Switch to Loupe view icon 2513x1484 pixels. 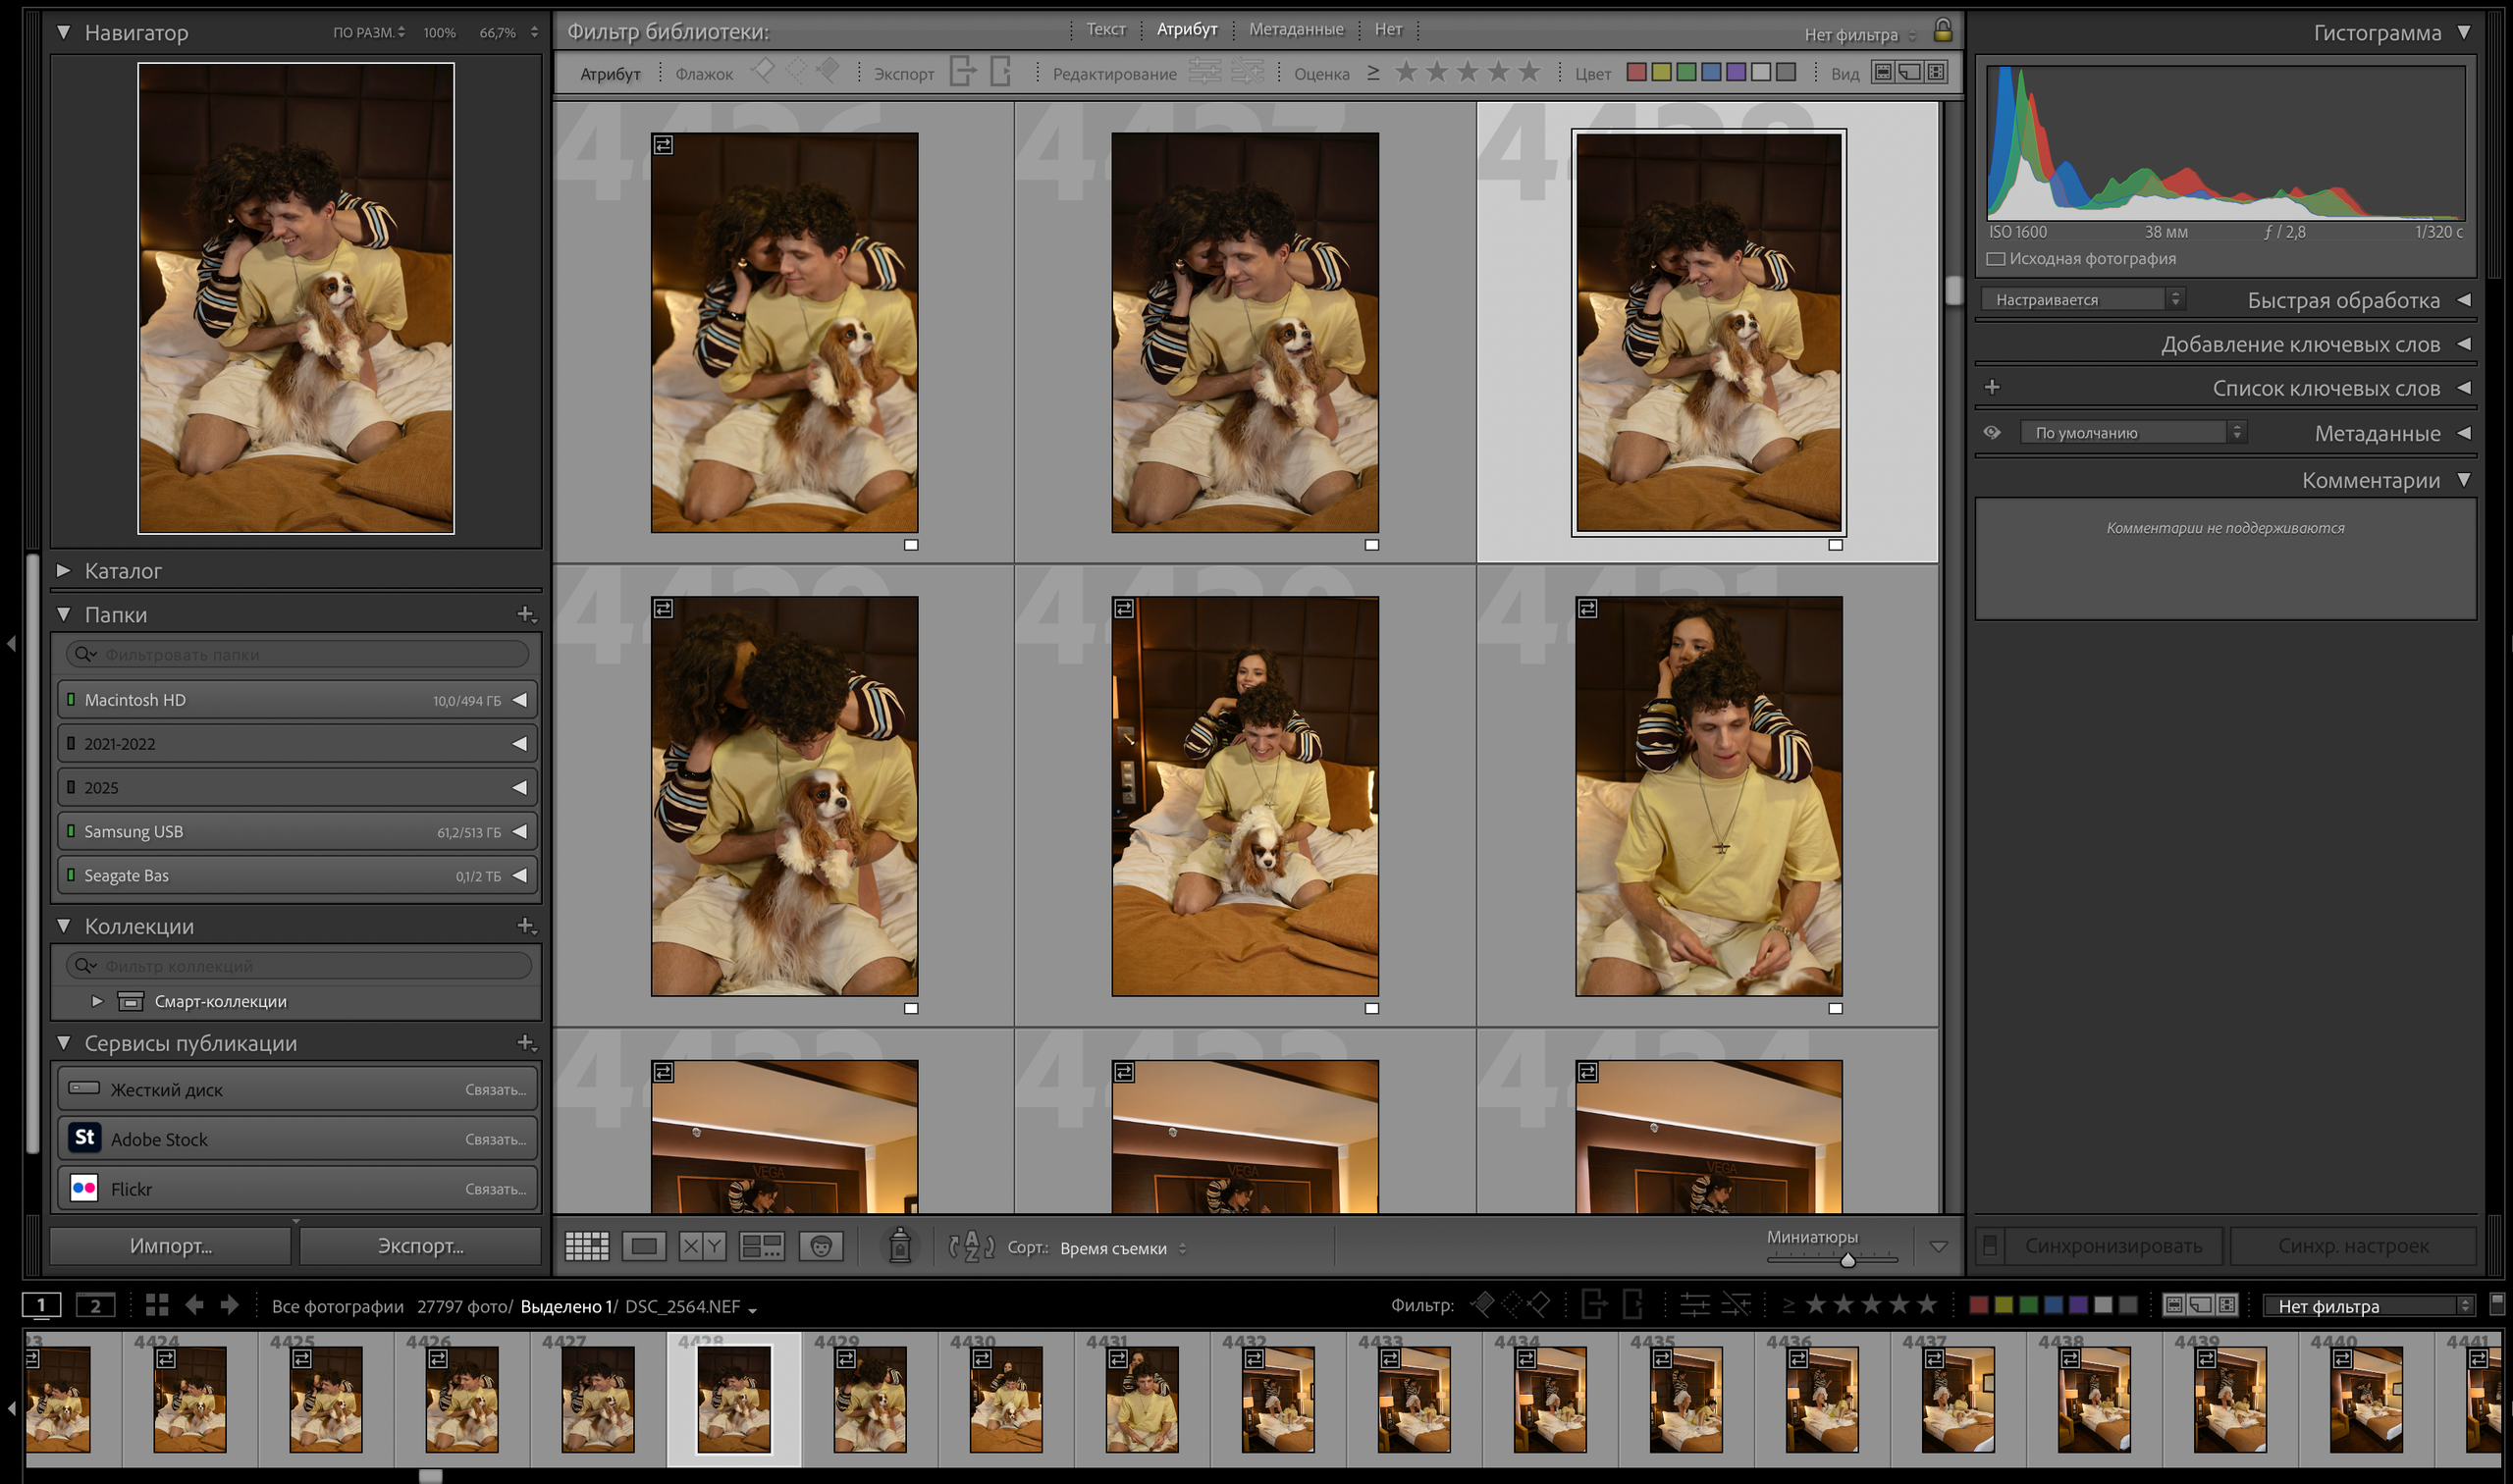[x=644, y=1246]
